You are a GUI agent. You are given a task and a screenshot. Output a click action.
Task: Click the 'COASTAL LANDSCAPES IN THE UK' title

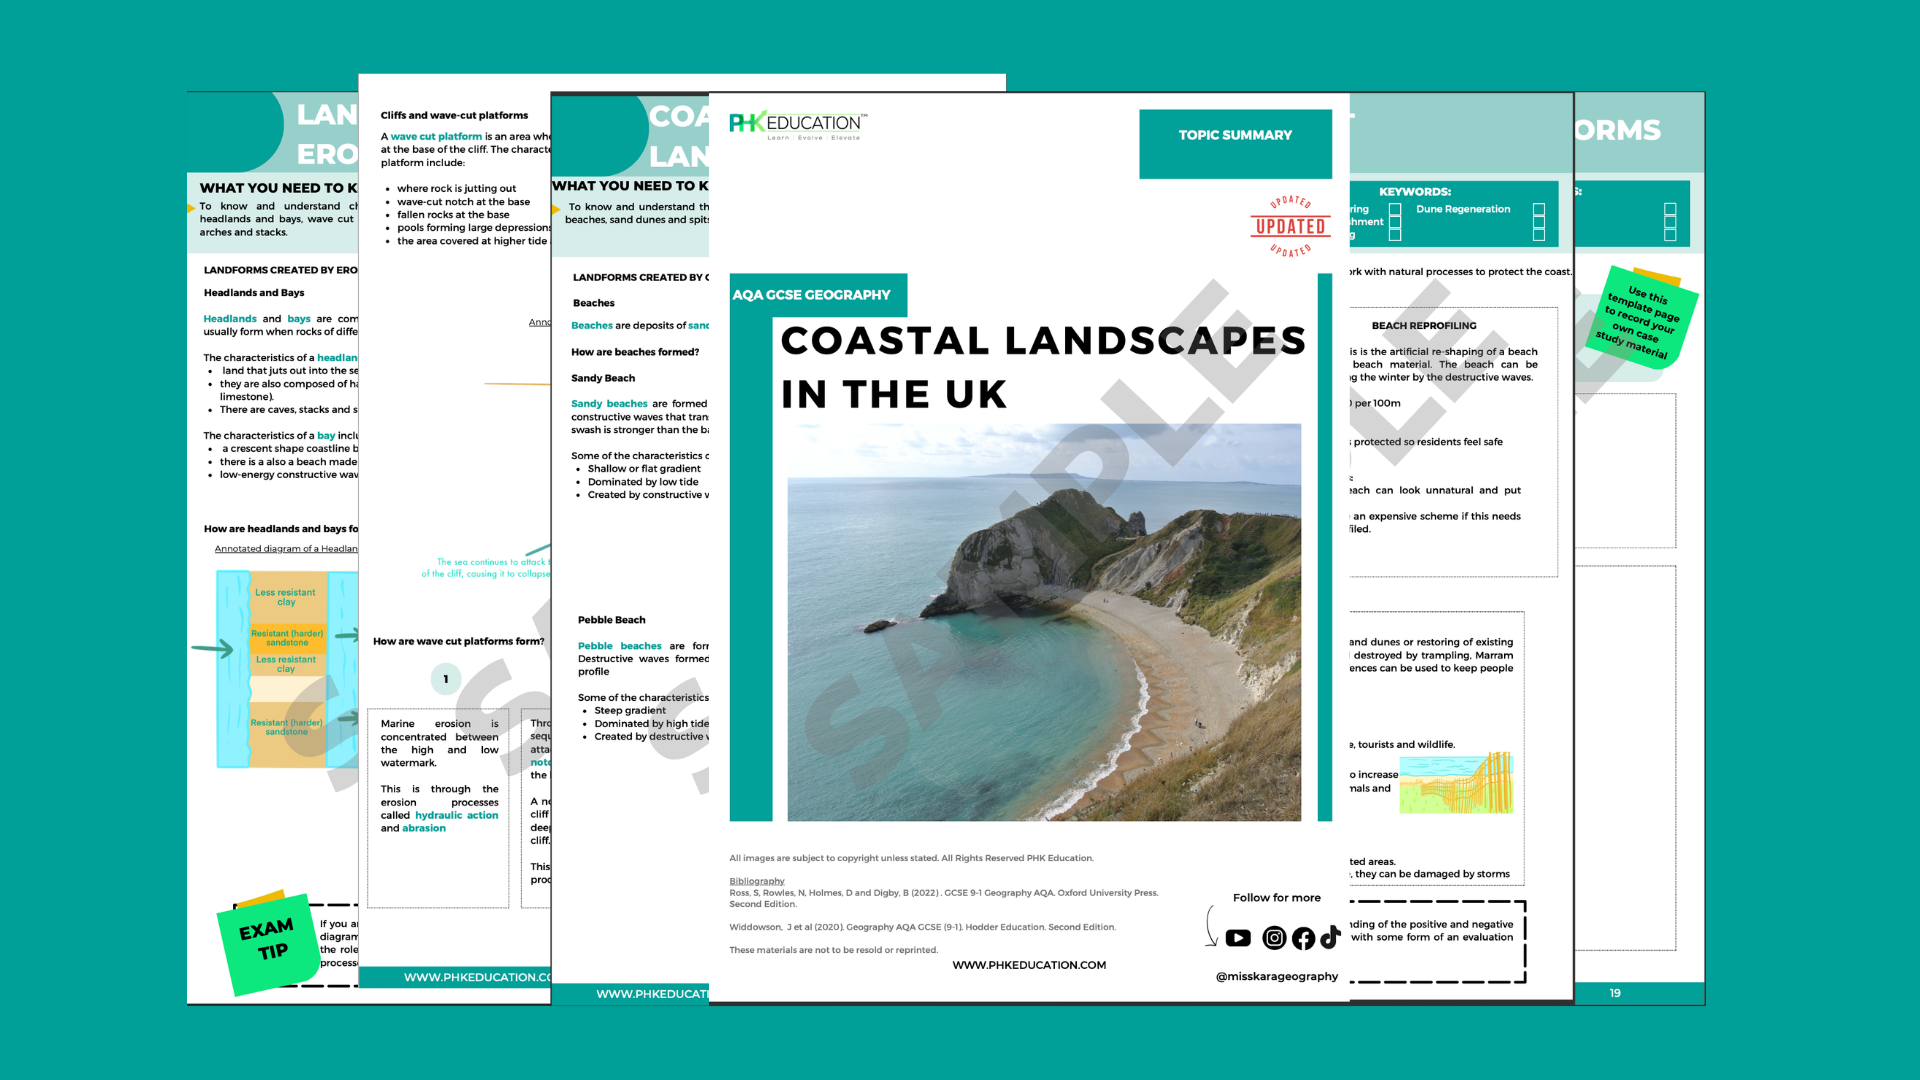[x=1043, y=367]
